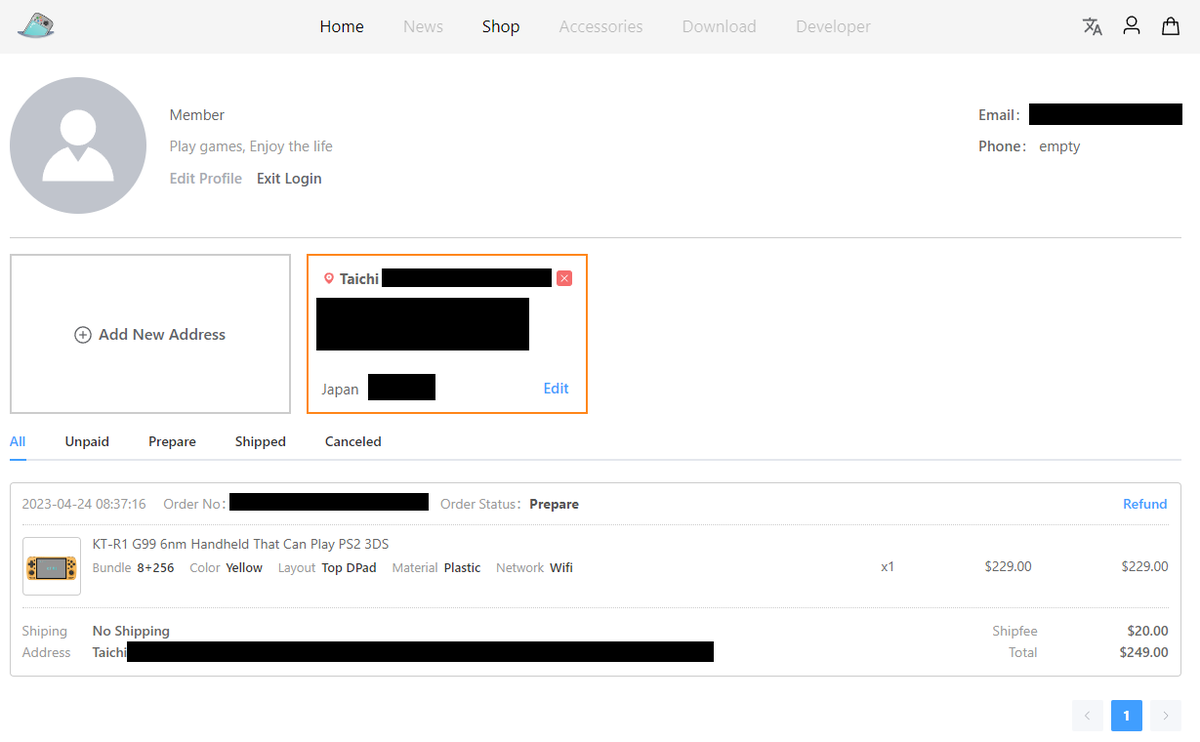Open the KT-R1 G99 6nm Handheld product title
The height and width of the screenshot is (742, 1200).
pyautogui.click(x=241, y=544)
